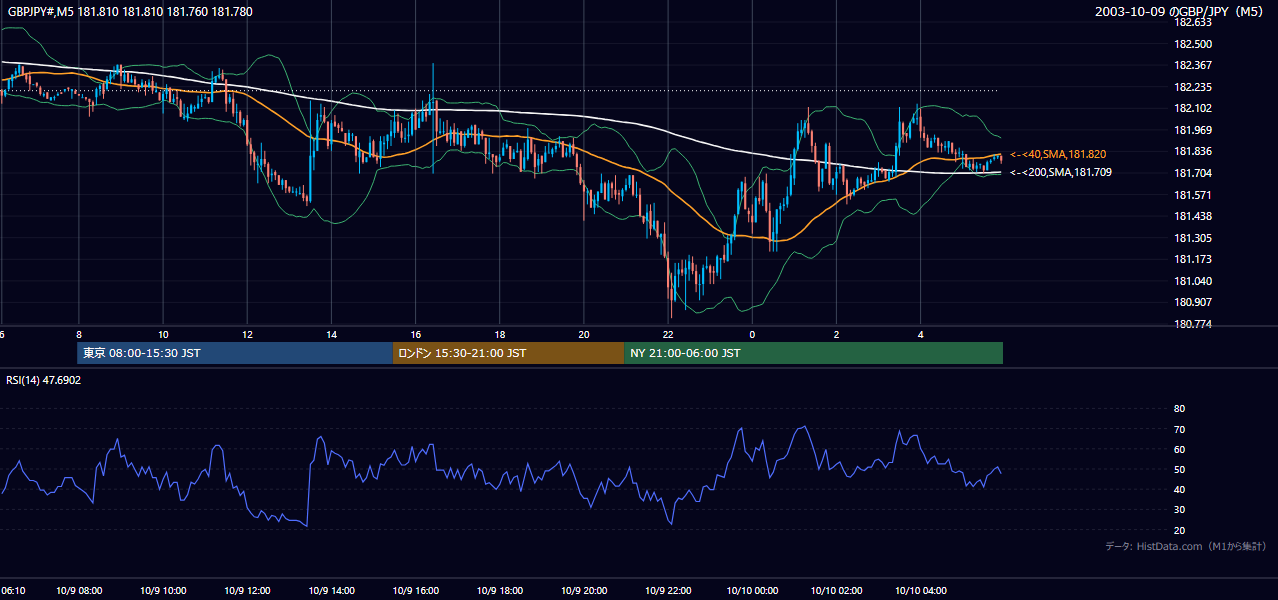Click price axis label 182.102
The width and height of the screenshot is (1278, 600).
[1193, 108]
